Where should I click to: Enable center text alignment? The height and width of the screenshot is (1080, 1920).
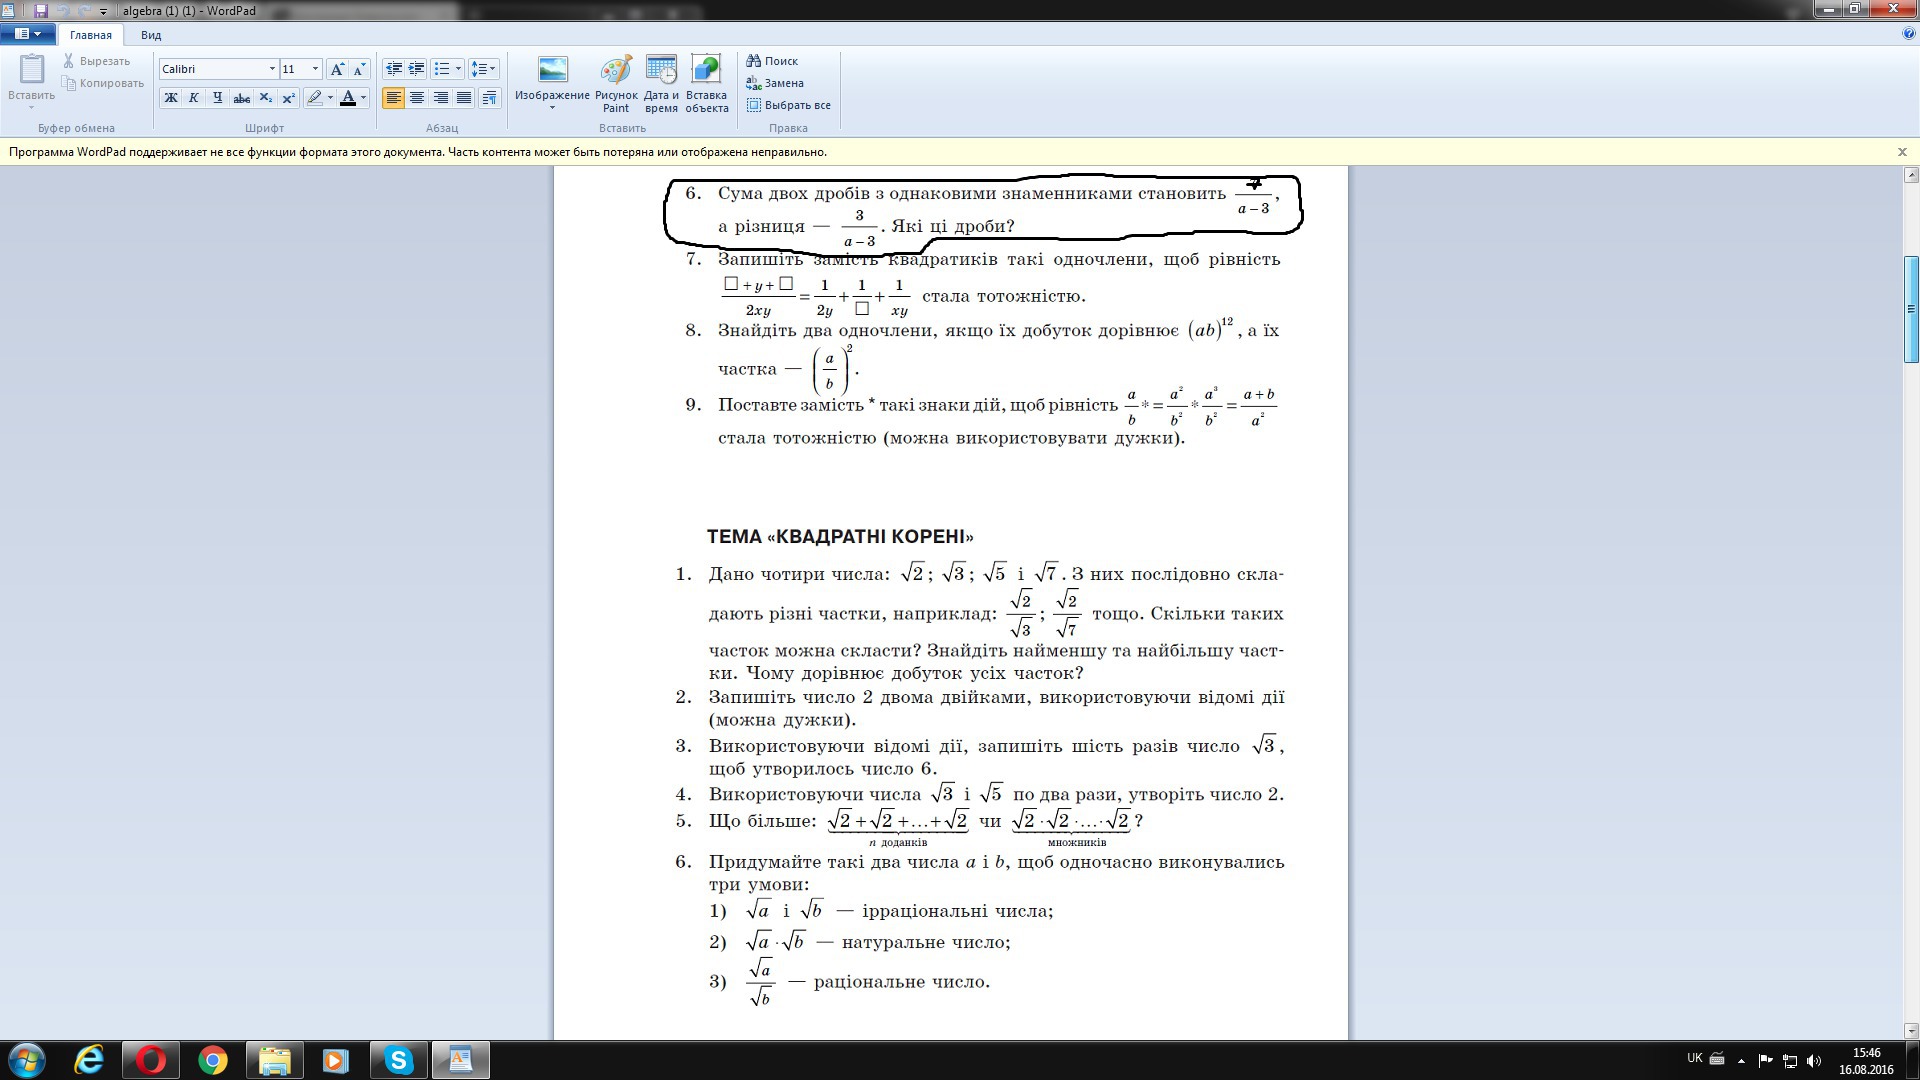417,98
